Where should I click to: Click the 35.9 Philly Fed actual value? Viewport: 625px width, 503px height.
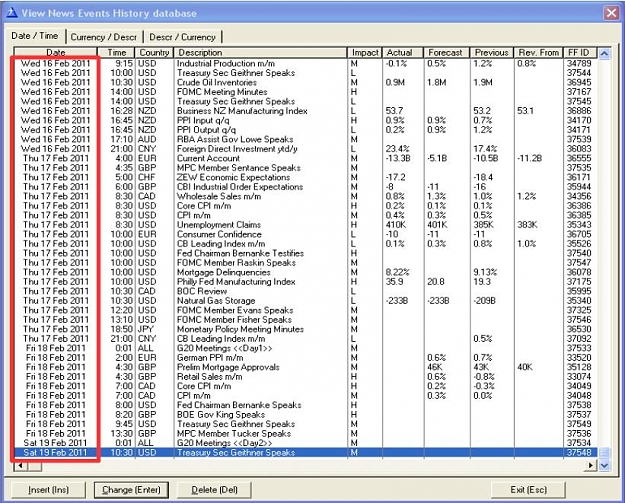pos(394,282)
